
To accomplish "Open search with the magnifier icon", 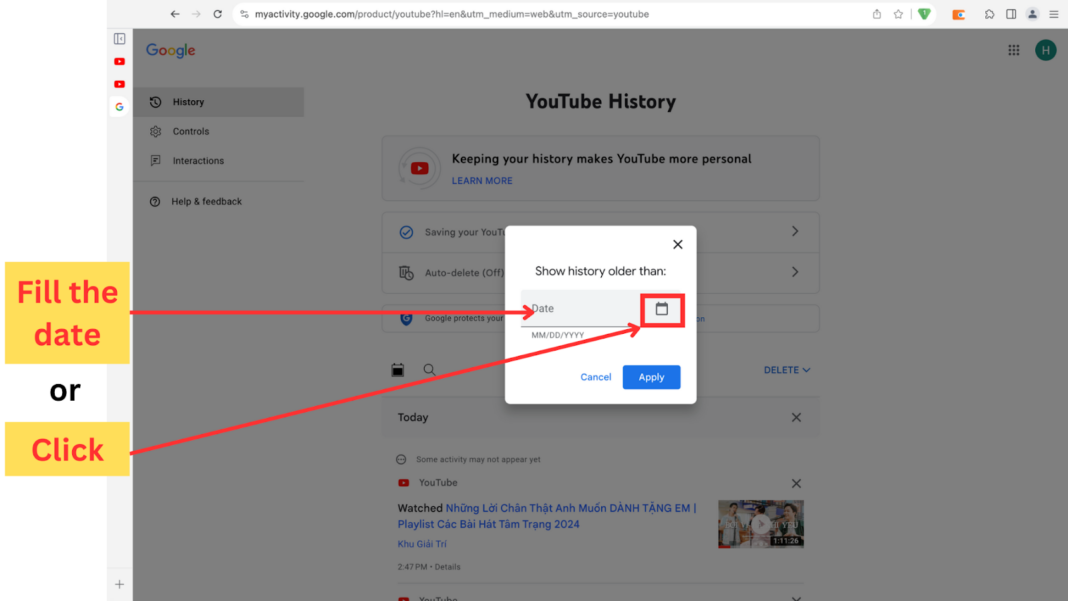I will tap(429, 369).
